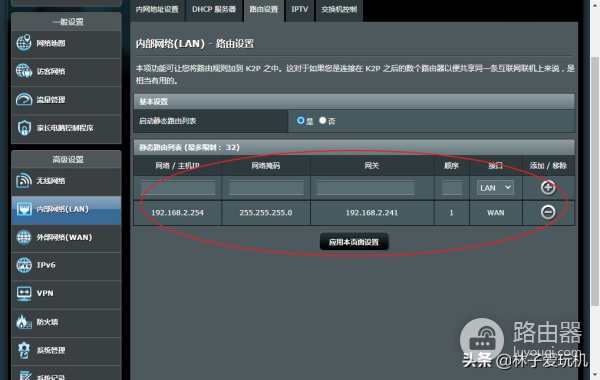Click the 访客网络 icon in sidebar
Viewport: 600px width, 380px height.
click(24, 71)
